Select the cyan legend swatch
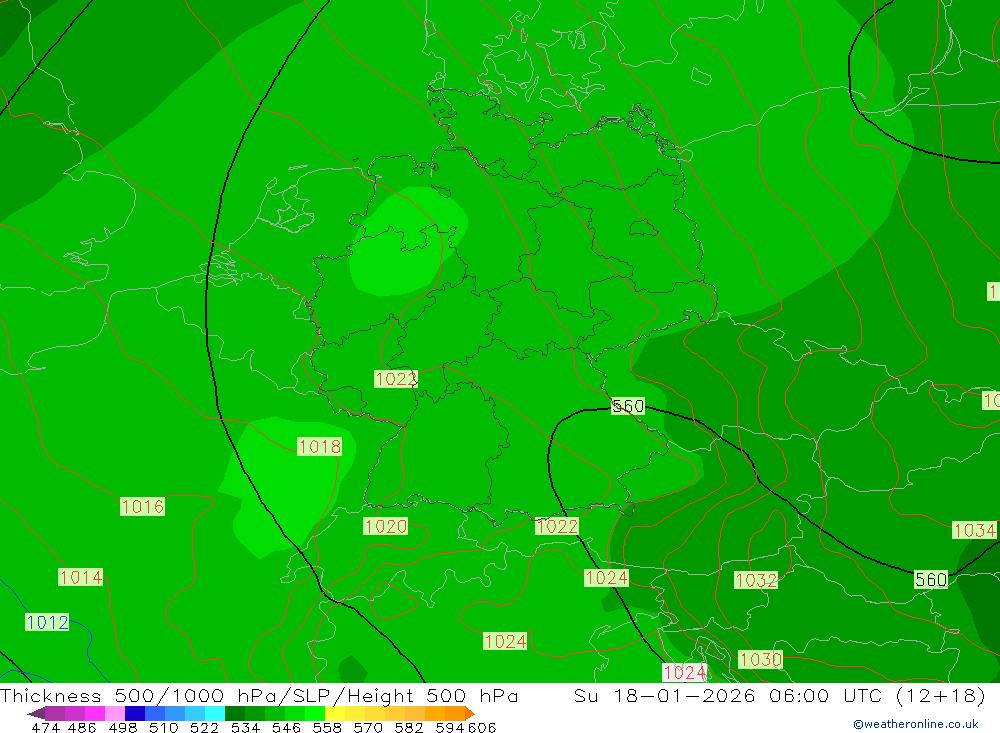This screenshot has height=733, width=1000. pyautogui.click(x=215, y=713)
